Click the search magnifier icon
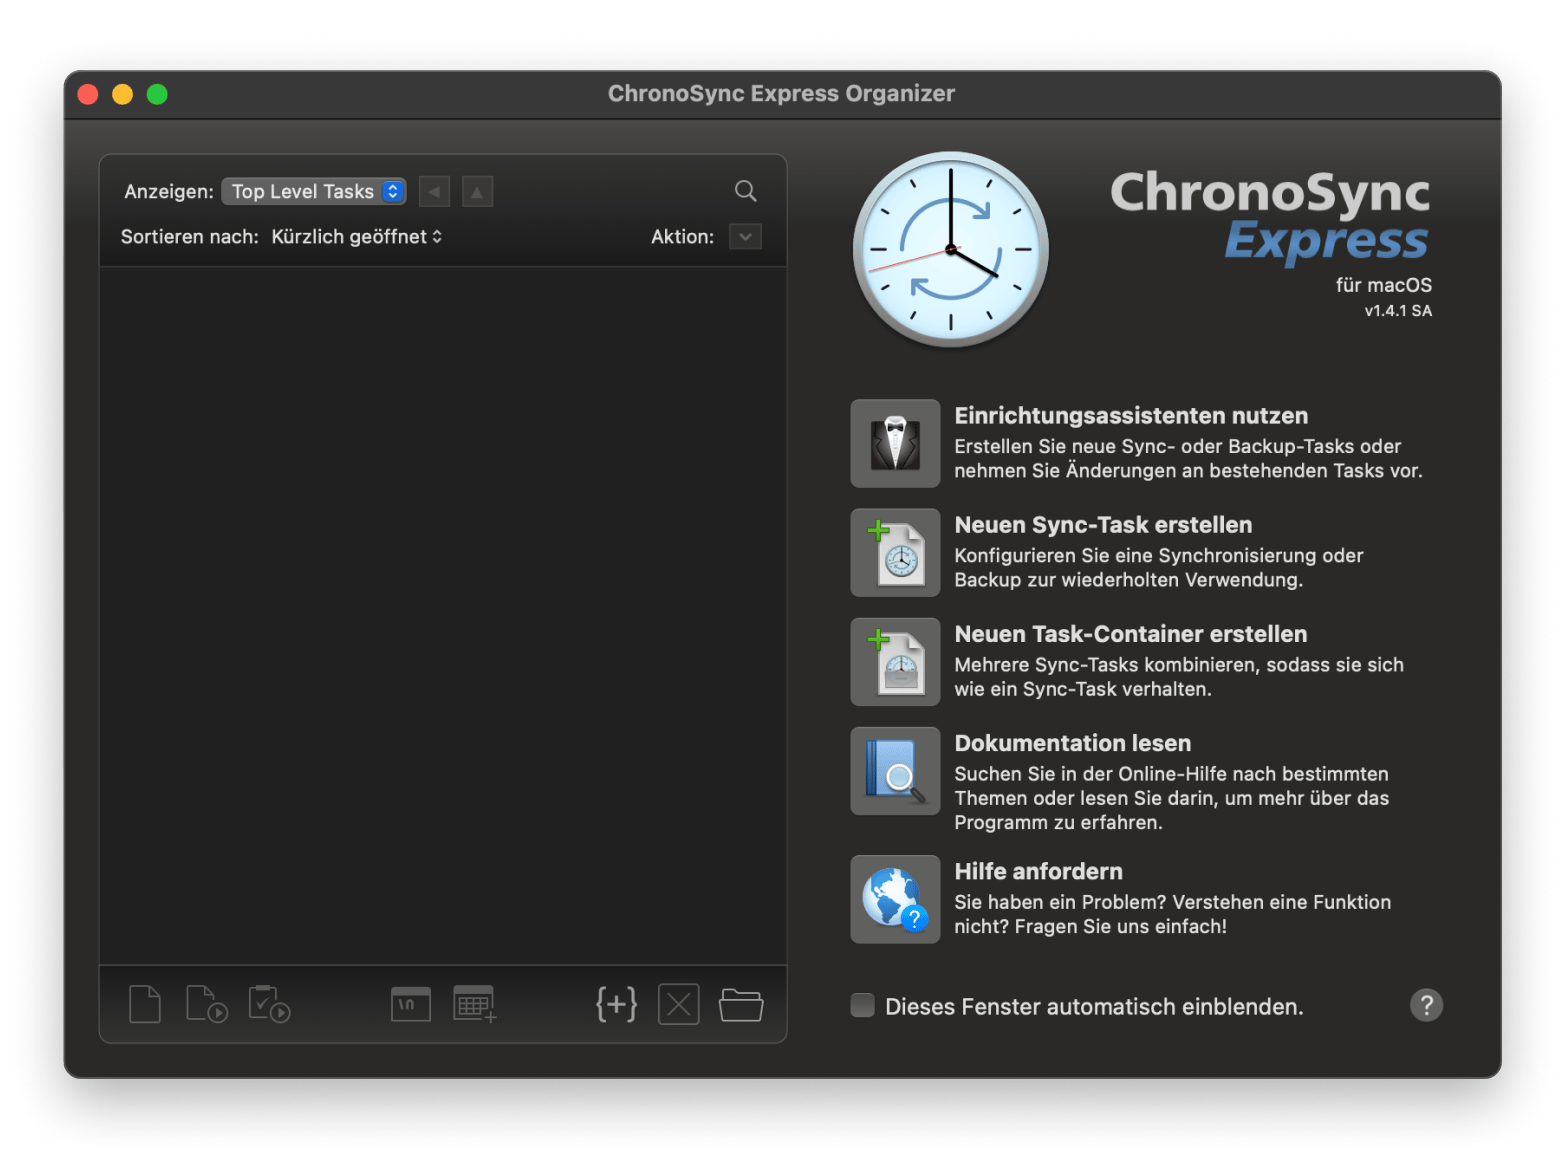This screenshot has width=1560, height=1172. pos(746,191)
